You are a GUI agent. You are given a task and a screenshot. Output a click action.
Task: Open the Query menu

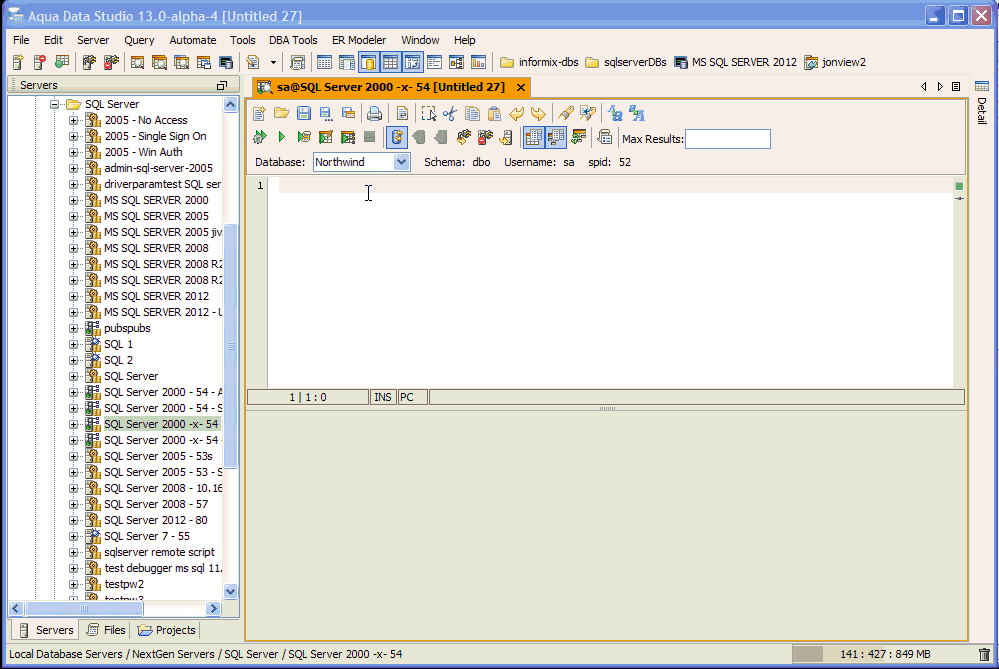point(139,40)
